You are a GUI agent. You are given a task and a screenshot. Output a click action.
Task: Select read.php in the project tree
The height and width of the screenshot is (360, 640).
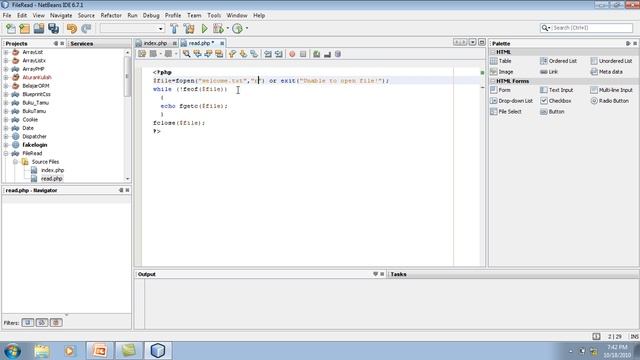pyautogui.click(x=52, y=179)
